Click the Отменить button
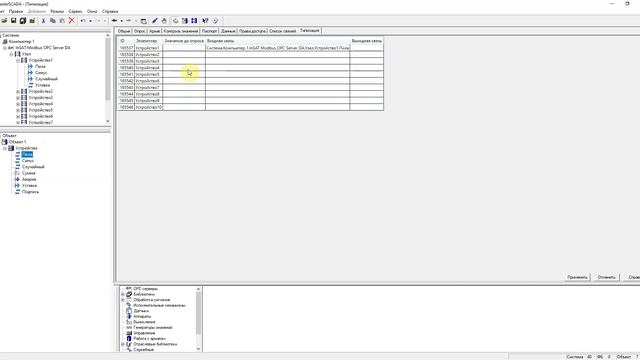Viewport: 640px width, 360px height. [x=607, y=277]
